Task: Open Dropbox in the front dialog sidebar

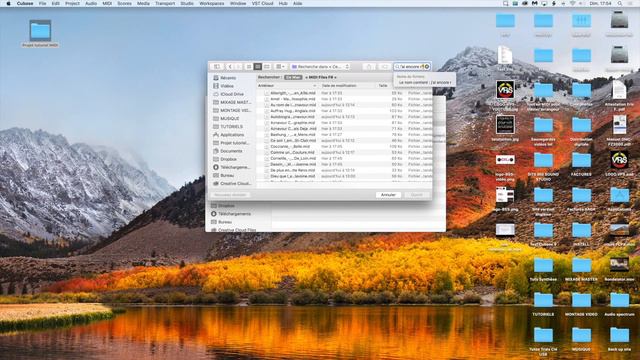Action: point(225,160)
